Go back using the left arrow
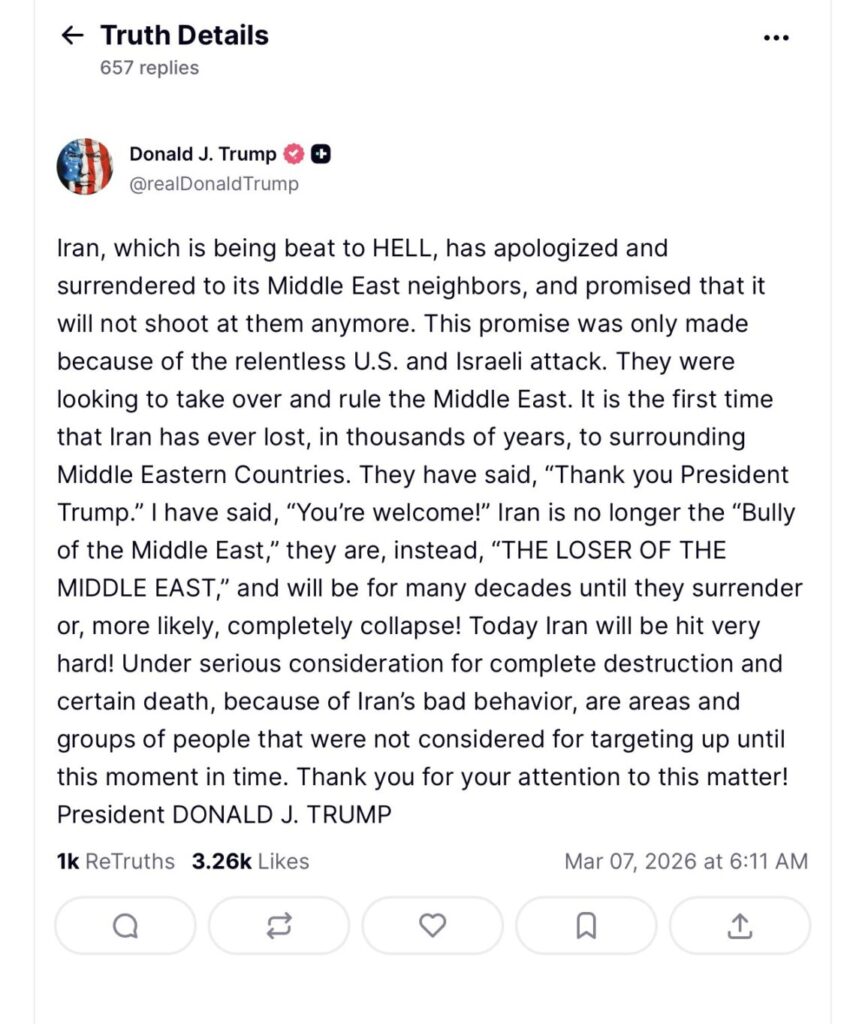This screenshot has width=856, height=1024. 72,36
